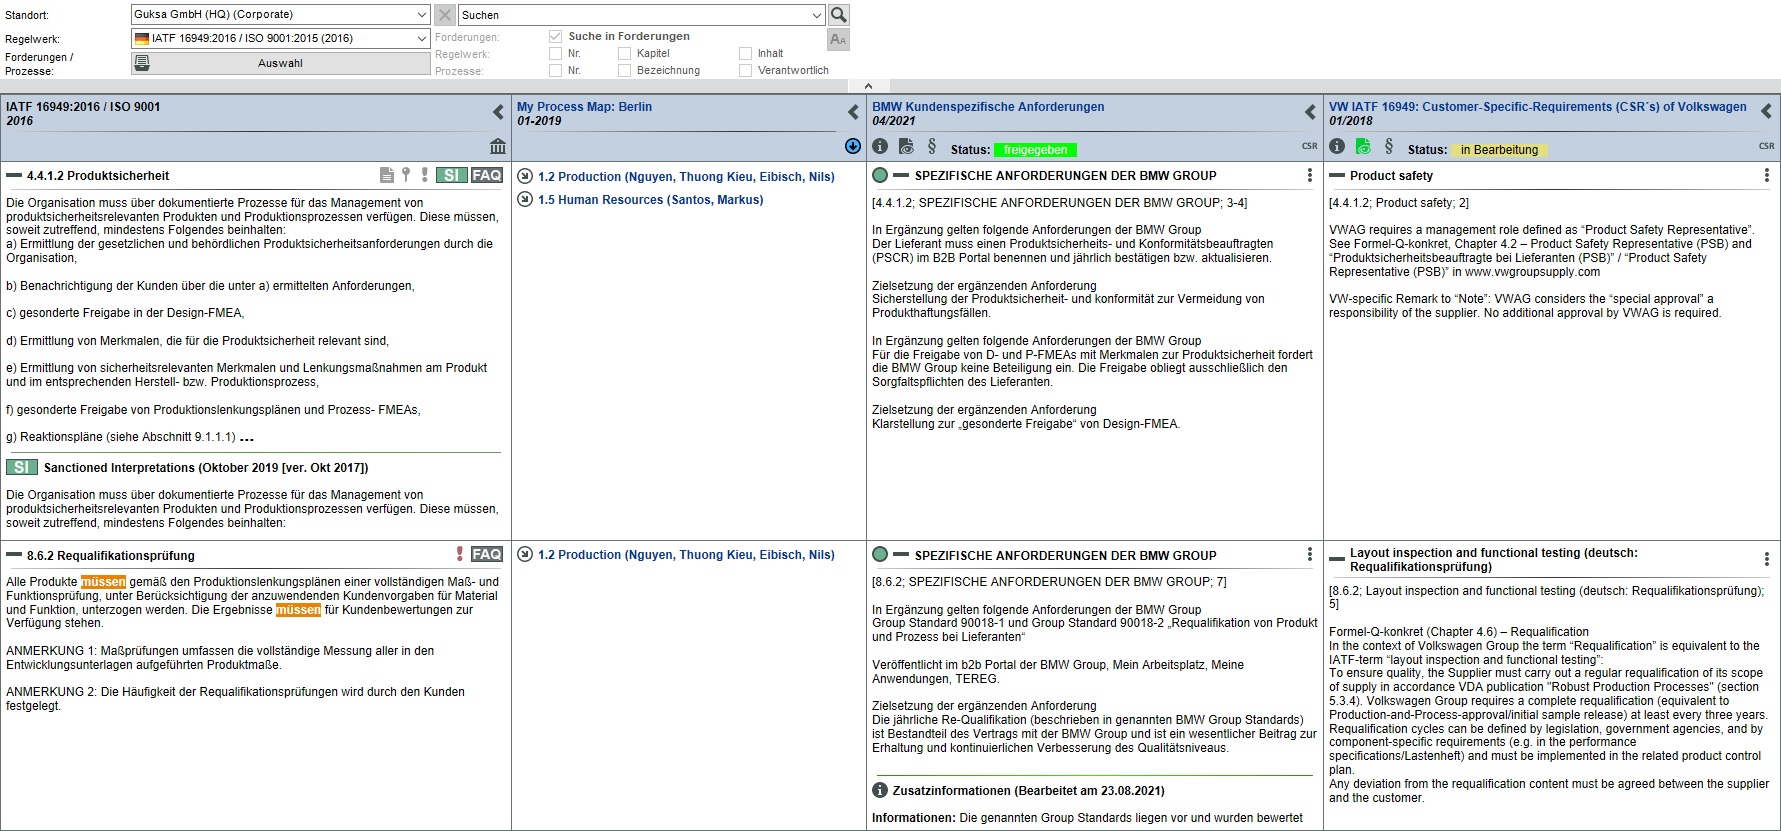The height and width of the screenshot is (831, 1781).
Task: Enable the Regelwerk Nr. checkbox
Action: [x=555, y=53]
